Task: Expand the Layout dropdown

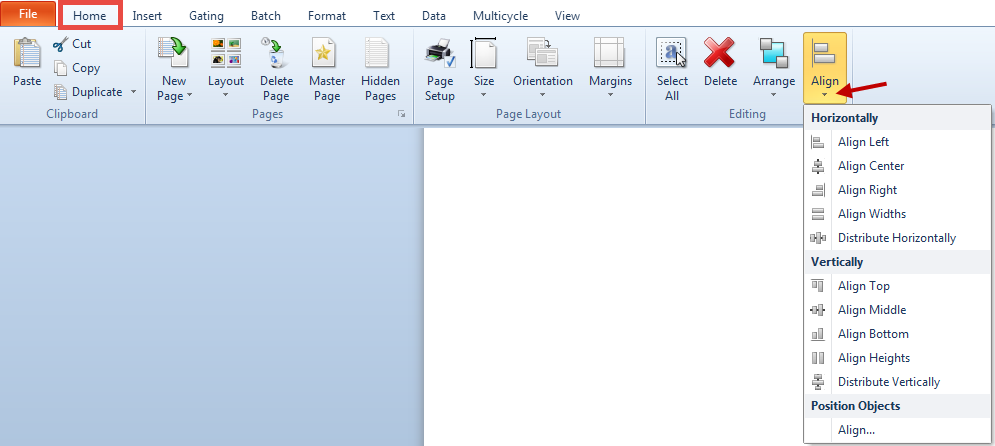Action: 226,95
